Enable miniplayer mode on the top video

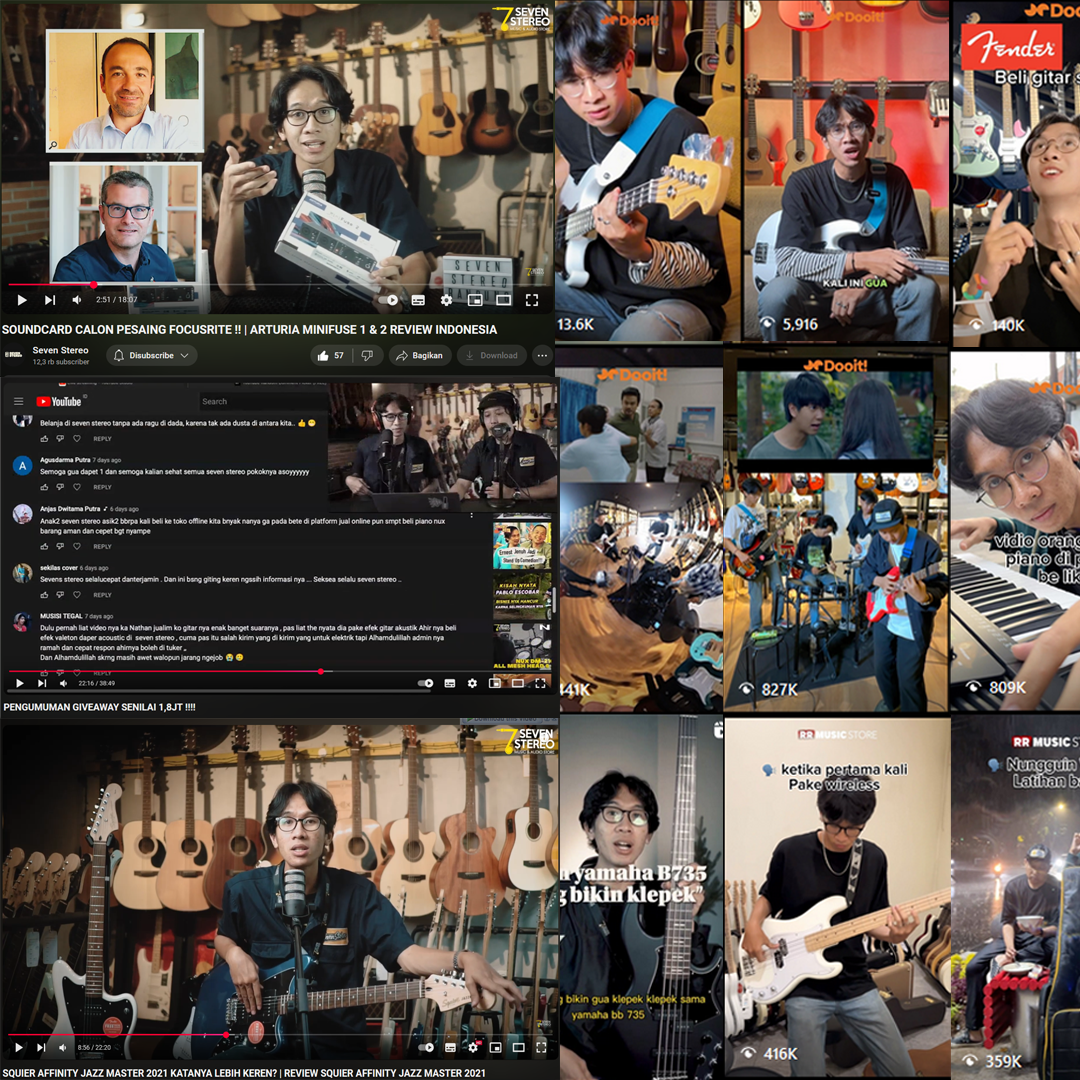click(x=475, y=300)
